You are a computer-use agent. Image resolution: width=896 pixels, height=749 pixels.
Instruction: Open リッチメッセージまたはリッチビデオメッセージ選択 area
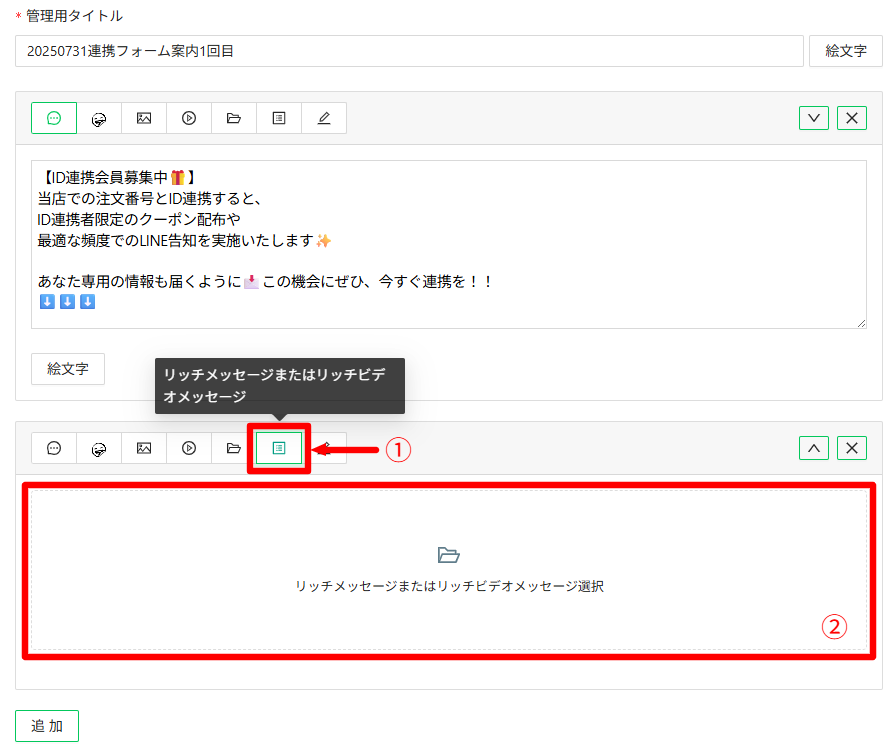pyautogui.click(x=449, y=570)
